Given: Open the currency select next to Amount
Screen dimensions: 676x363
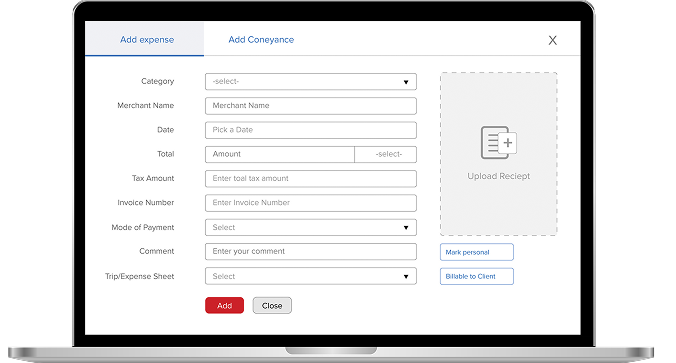Looking at the screenshot, I should pyautogui.click(x=386, y=154).
